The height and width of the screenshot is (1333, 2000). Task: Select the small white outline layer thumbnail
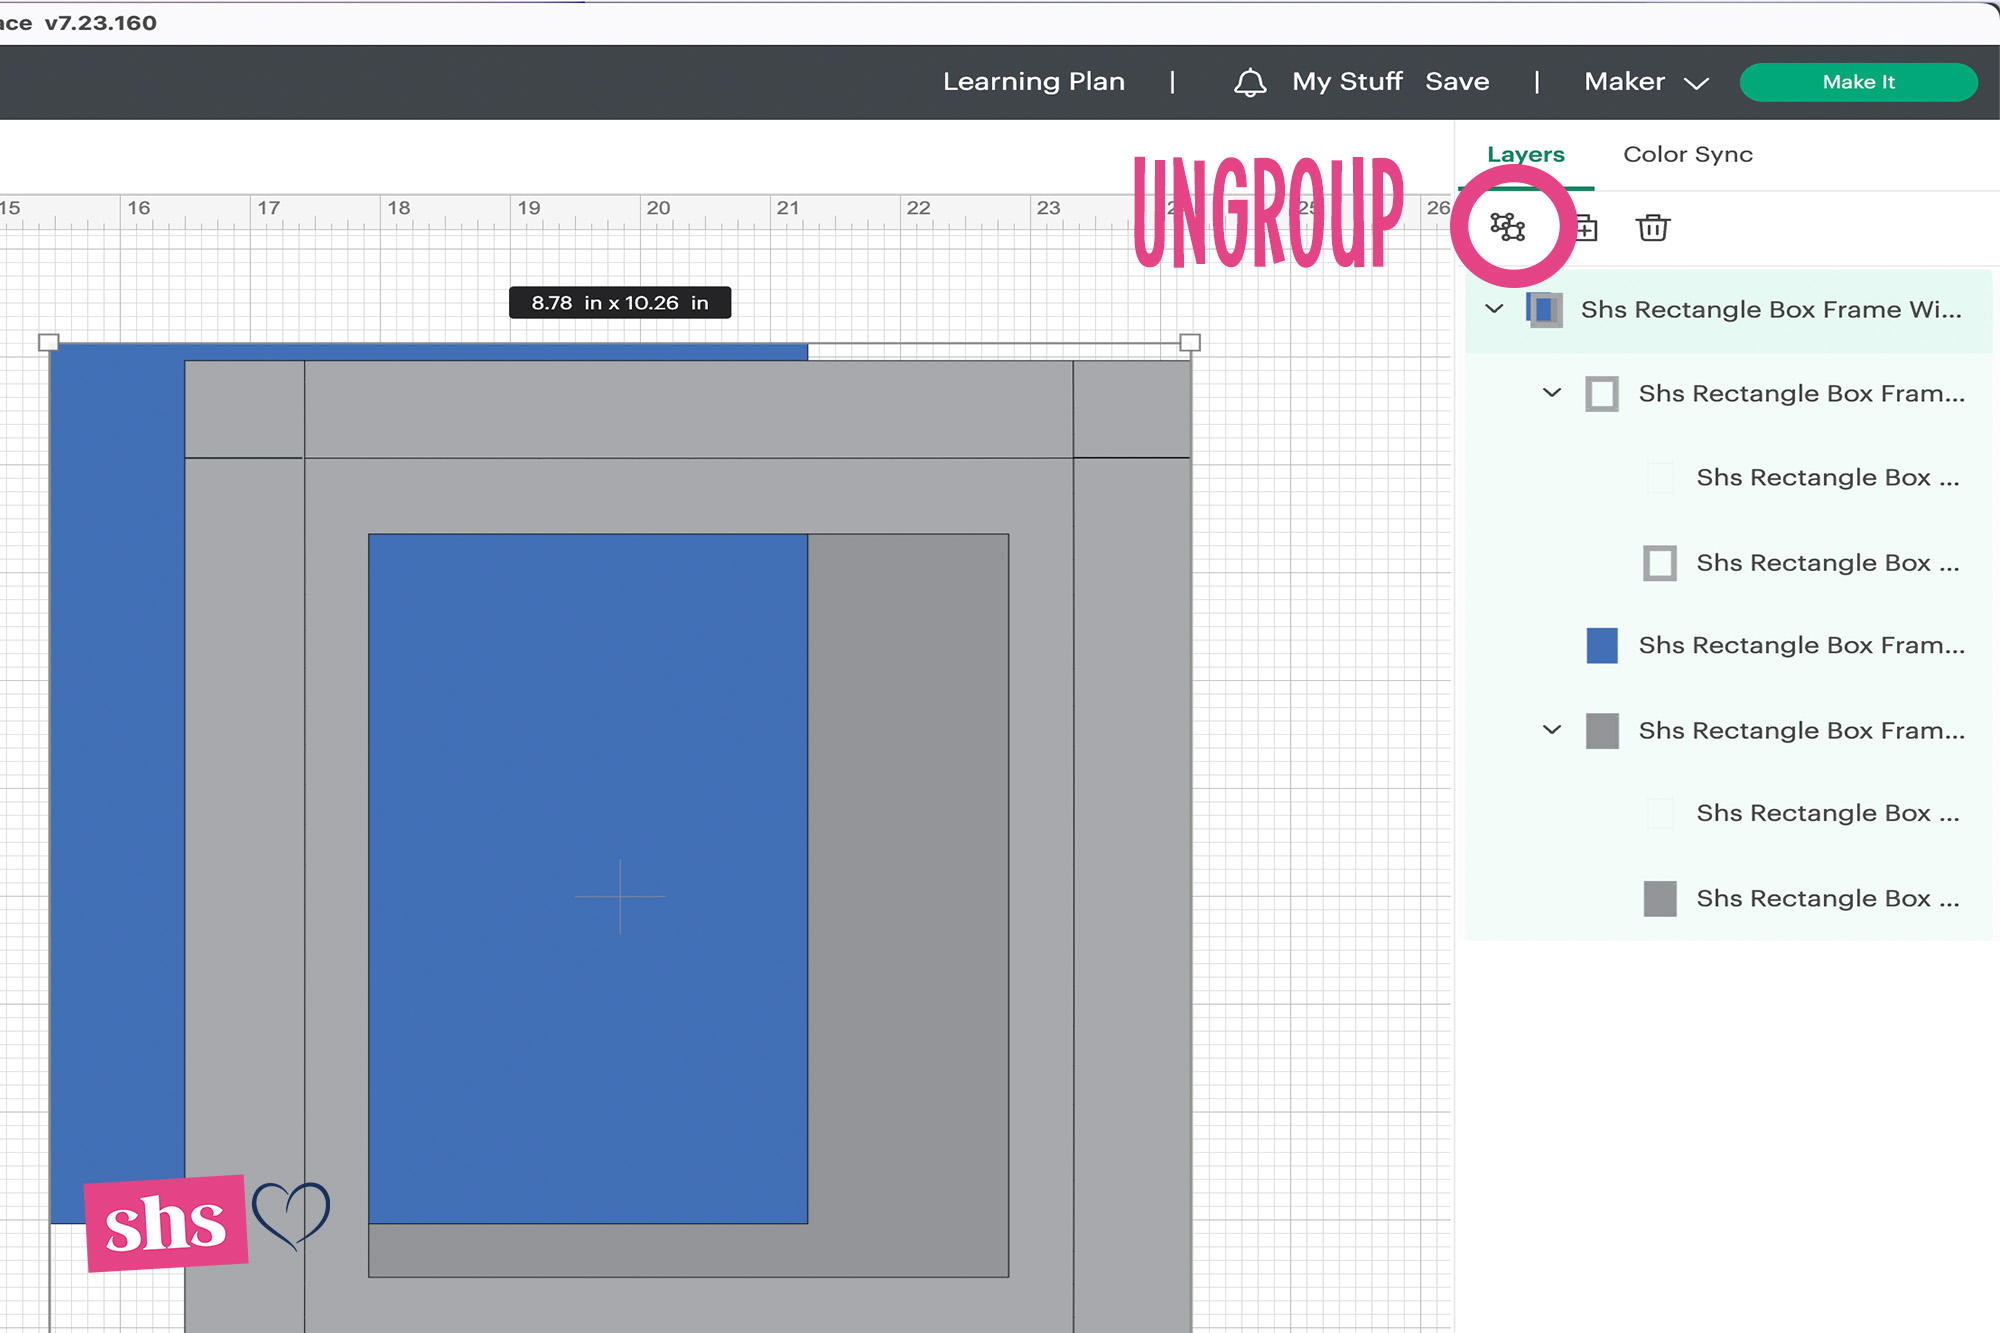pos(1660,477)
